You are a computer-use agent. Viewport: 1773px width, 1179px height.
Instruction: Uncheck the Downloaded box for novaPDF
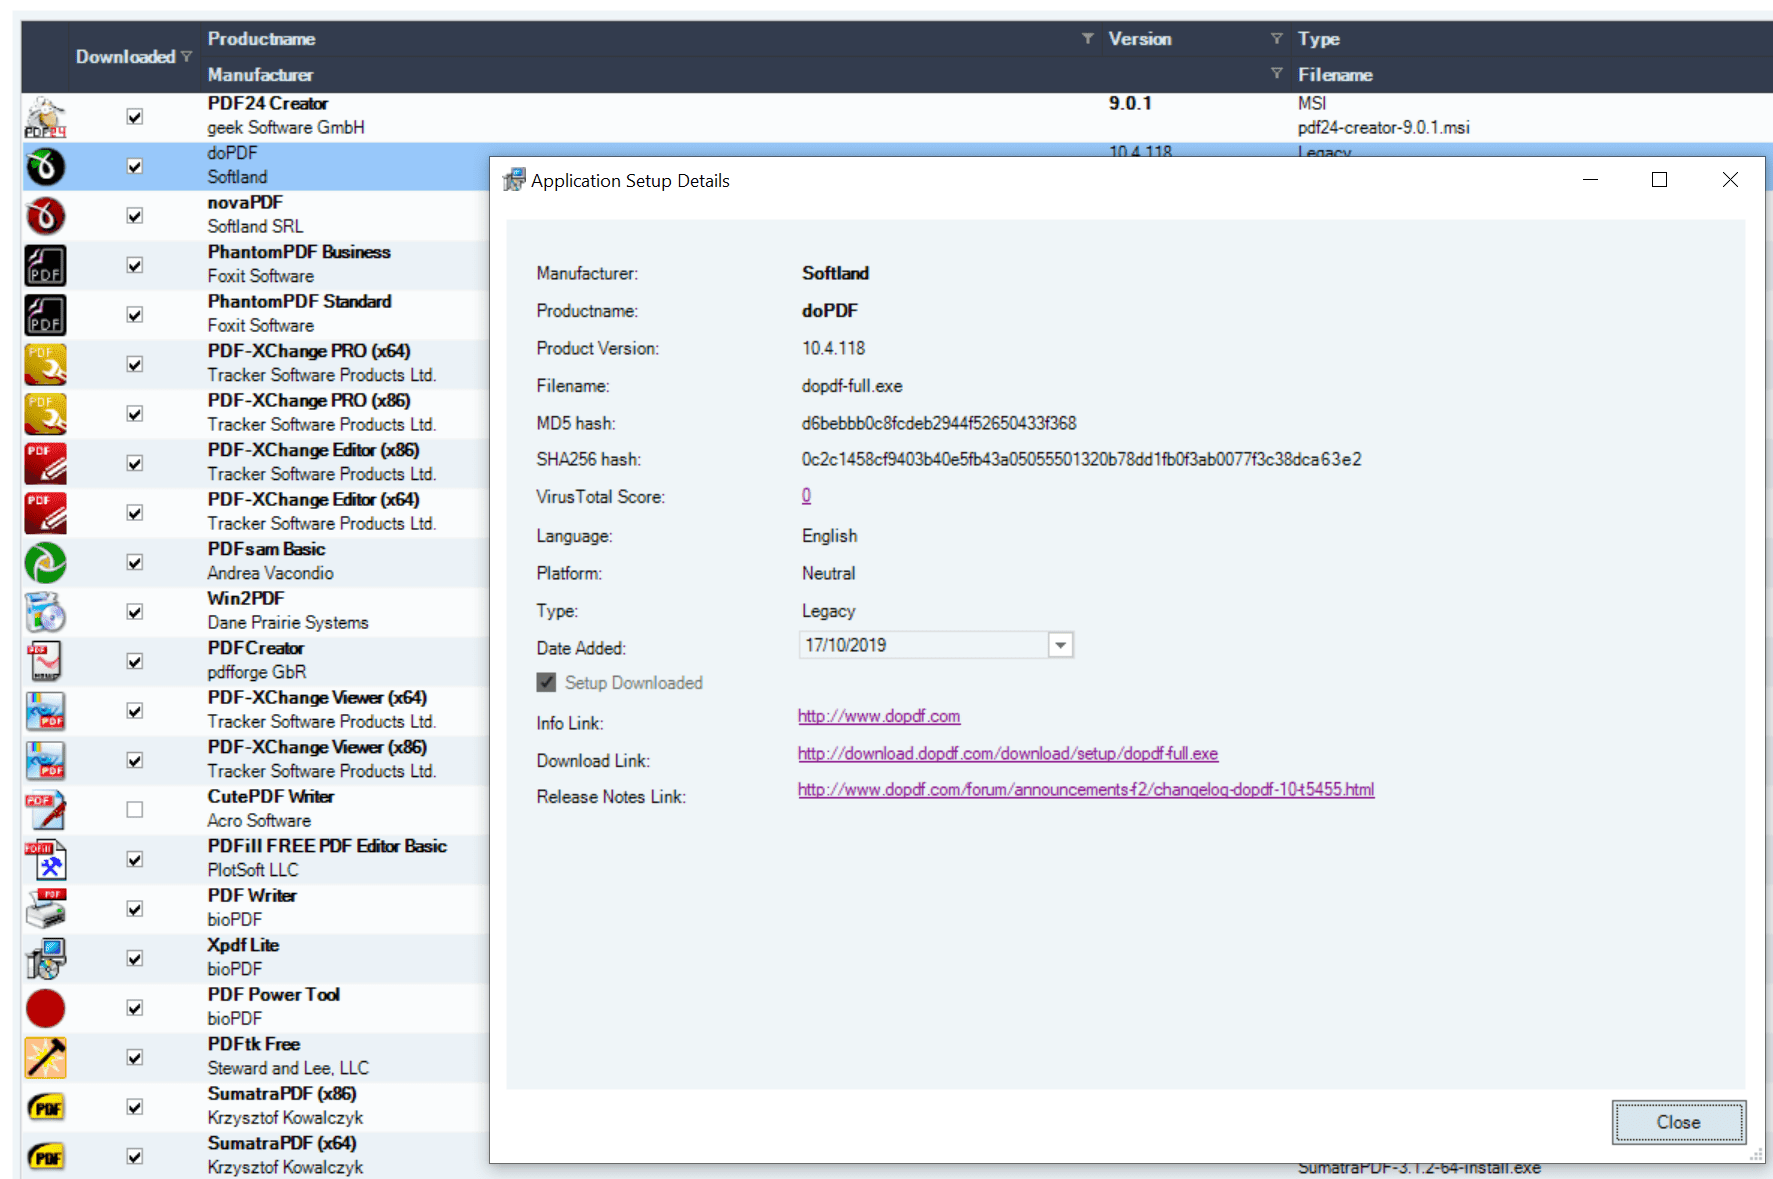tap(135, 215)
